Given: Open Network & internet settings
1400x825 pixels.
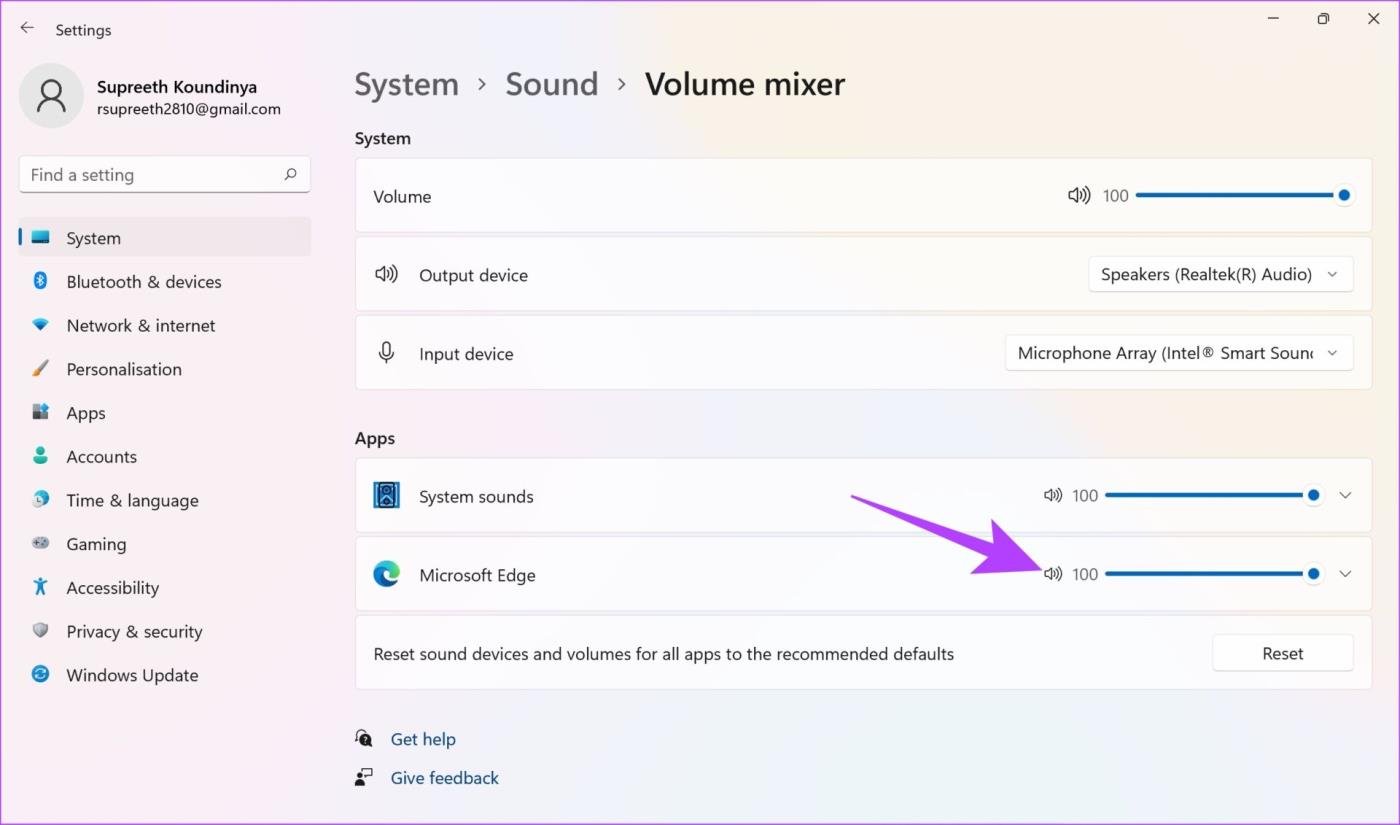Looking at the screenshot, I should pos(165,325).
